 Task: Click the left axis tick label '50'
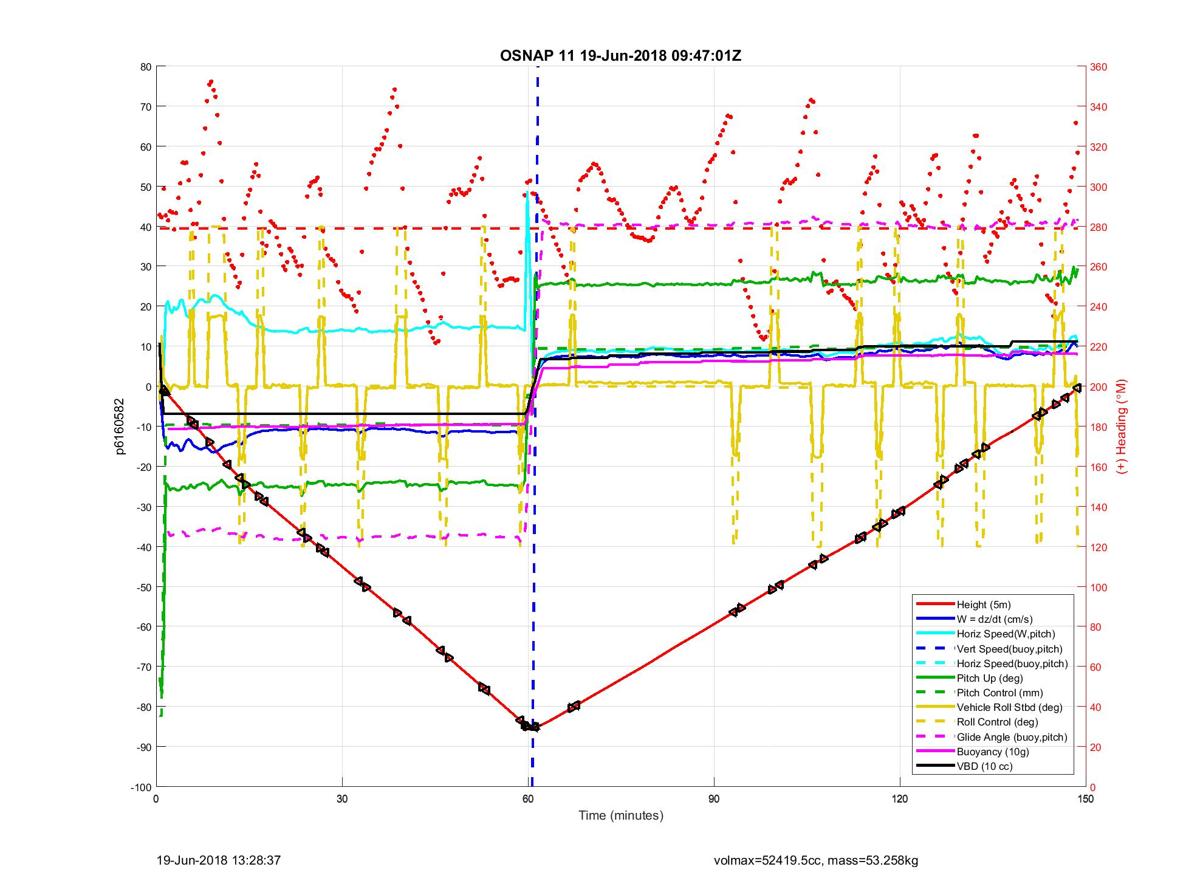click(x=144, y=187)
